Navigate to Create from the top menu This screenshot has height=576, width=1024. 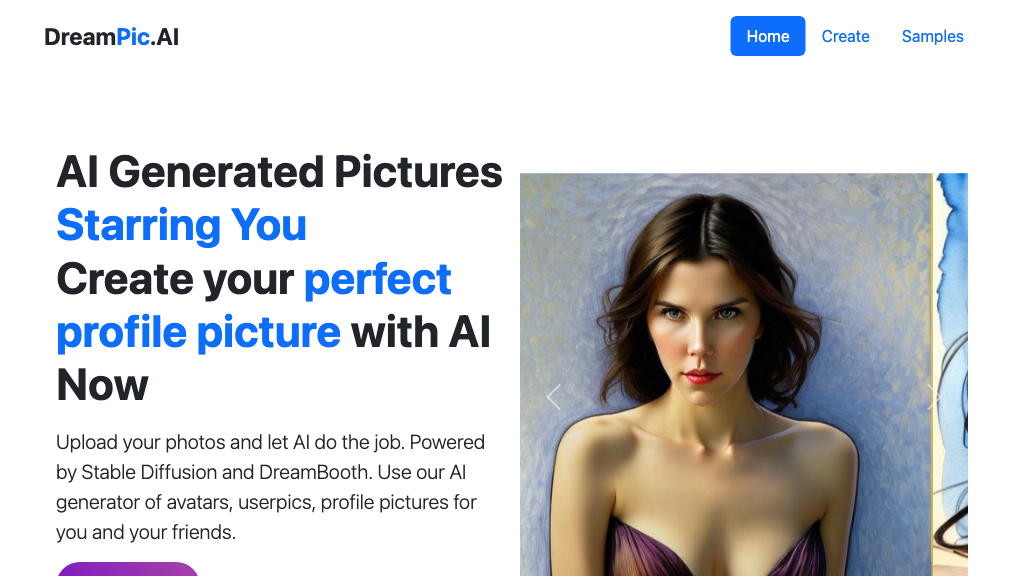coord(845,36)
